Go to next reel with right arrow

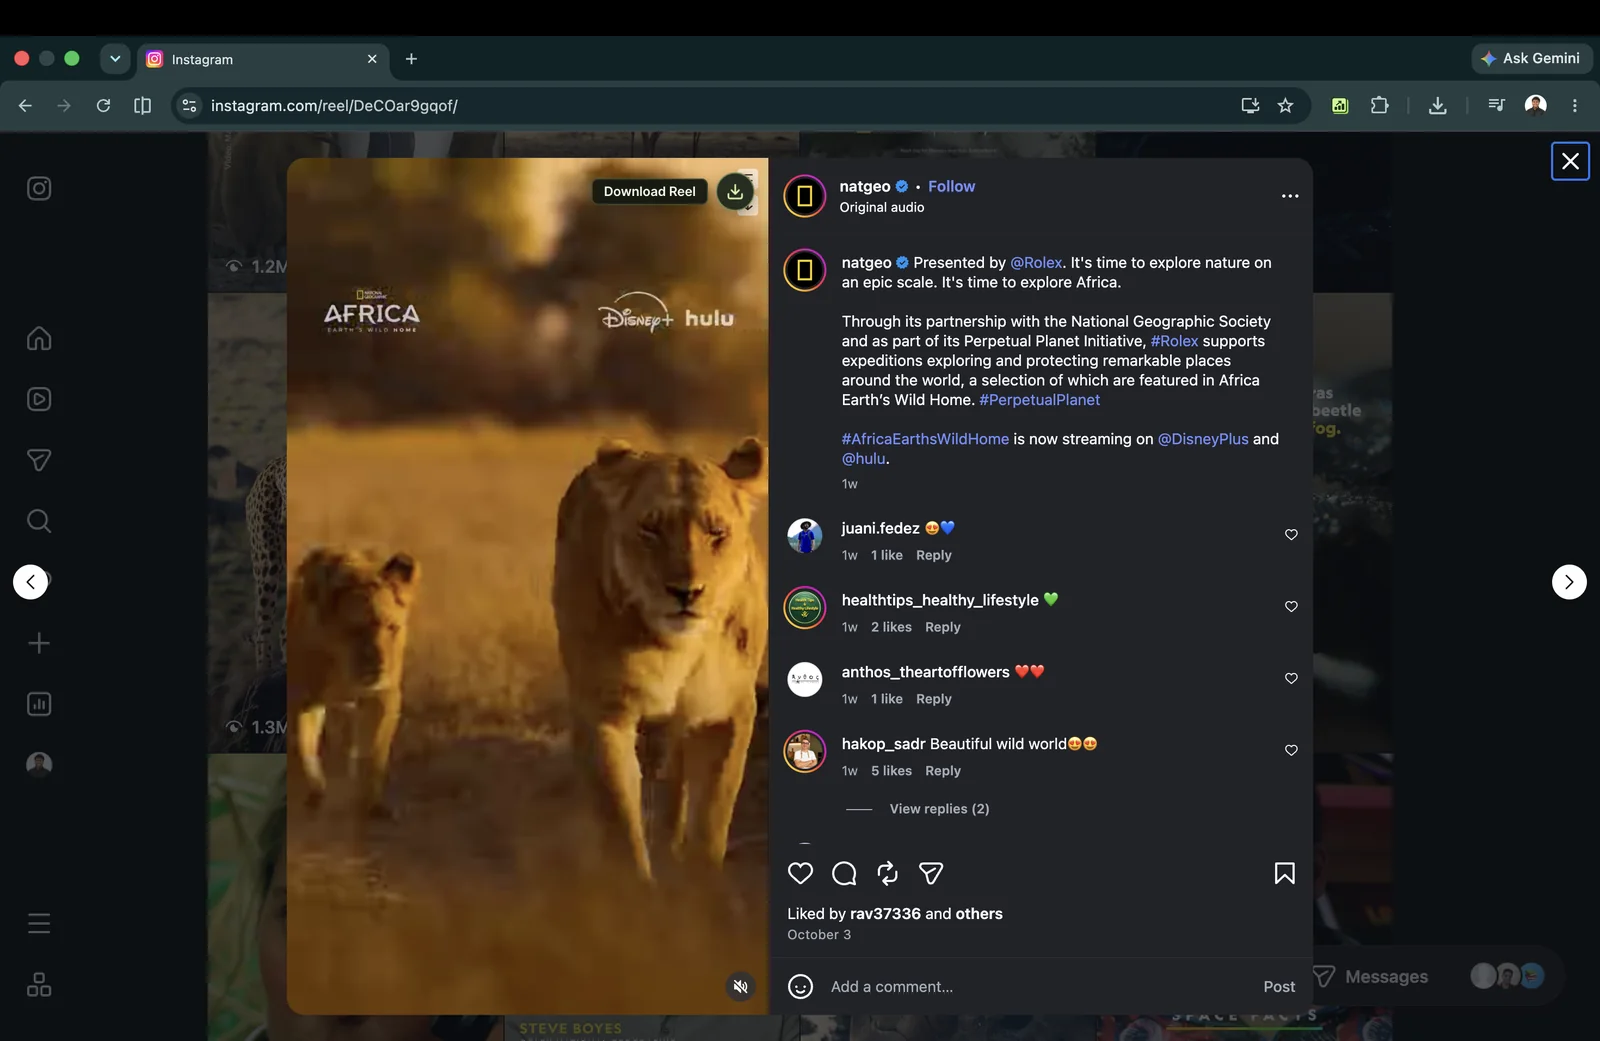(x=1569, y=582)
